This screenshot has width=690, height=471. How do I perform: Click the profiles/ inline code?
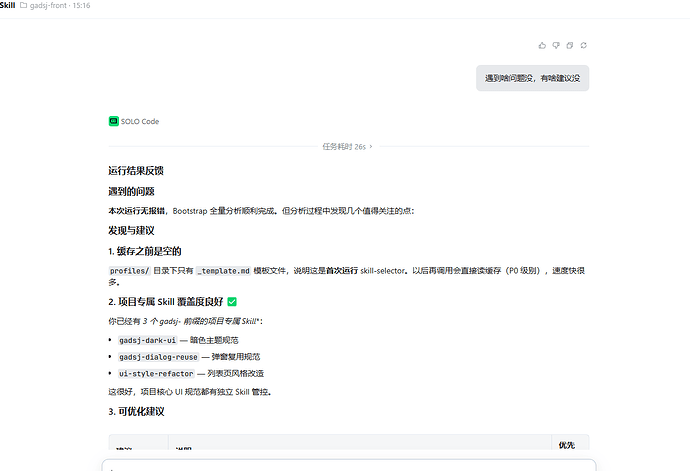click(129, 271)
